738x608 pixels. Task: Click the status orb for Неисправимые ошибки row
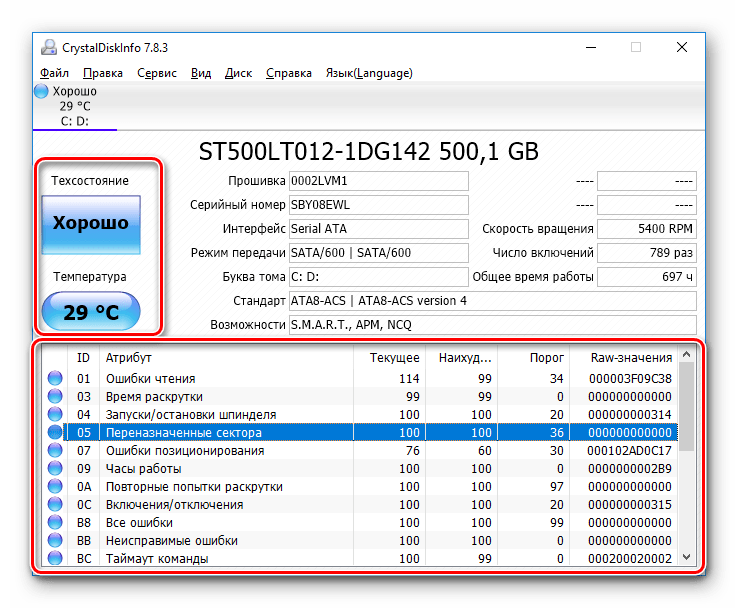pyautogui.click(x=55, y=540)
